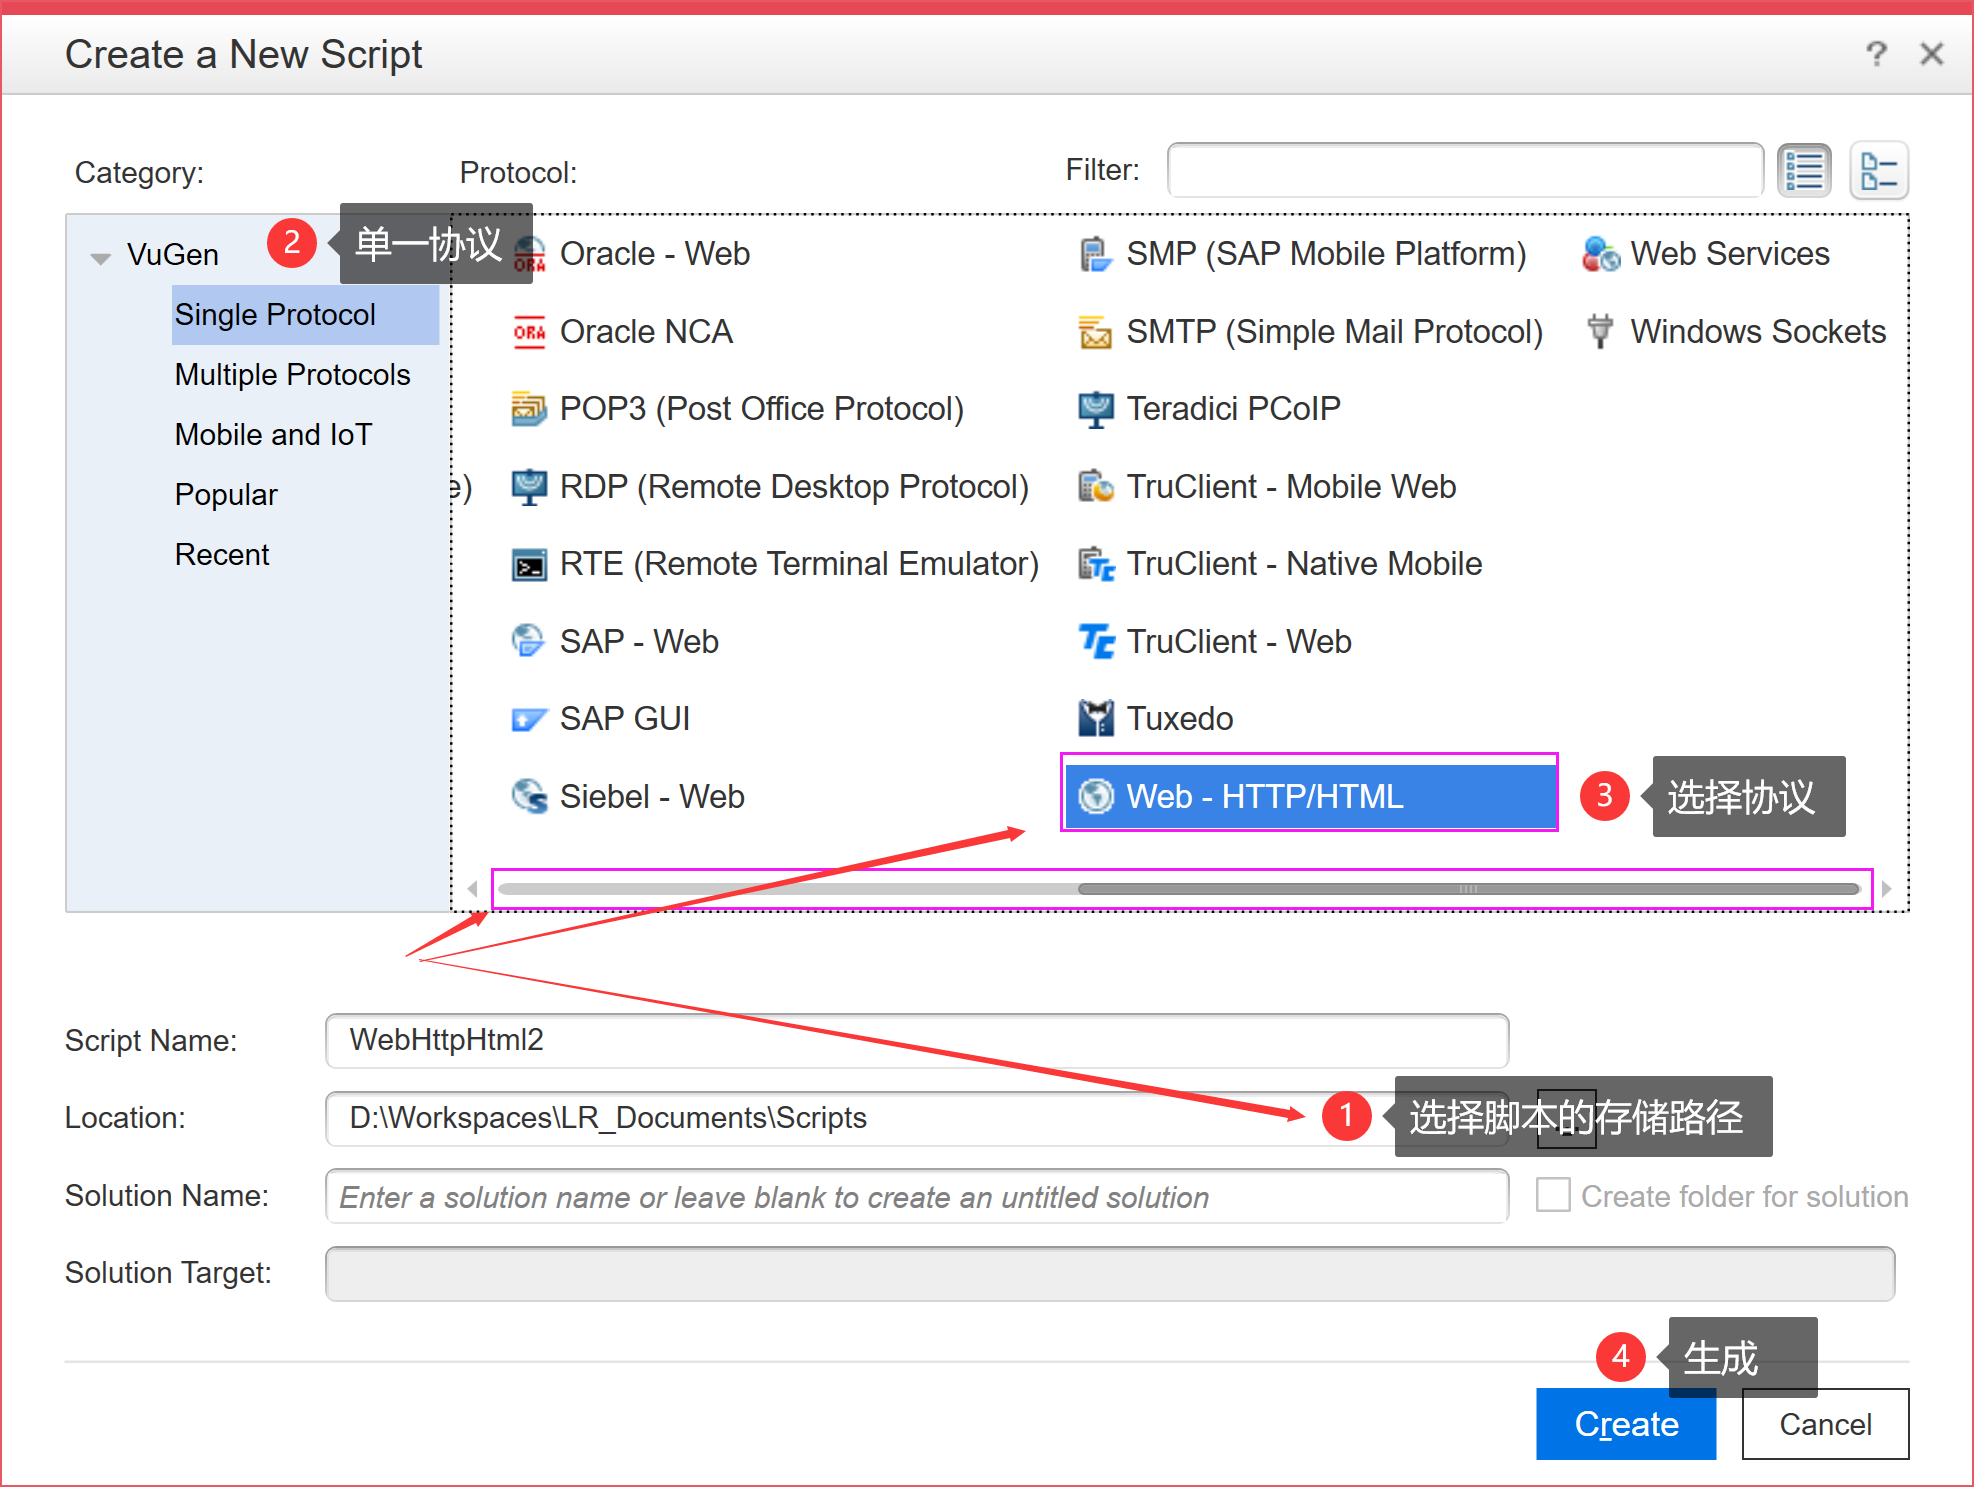This screenshot has height=1487, width=1974.
Task: Open the Mobile and IoT category
Action: (x=273, y=435)
